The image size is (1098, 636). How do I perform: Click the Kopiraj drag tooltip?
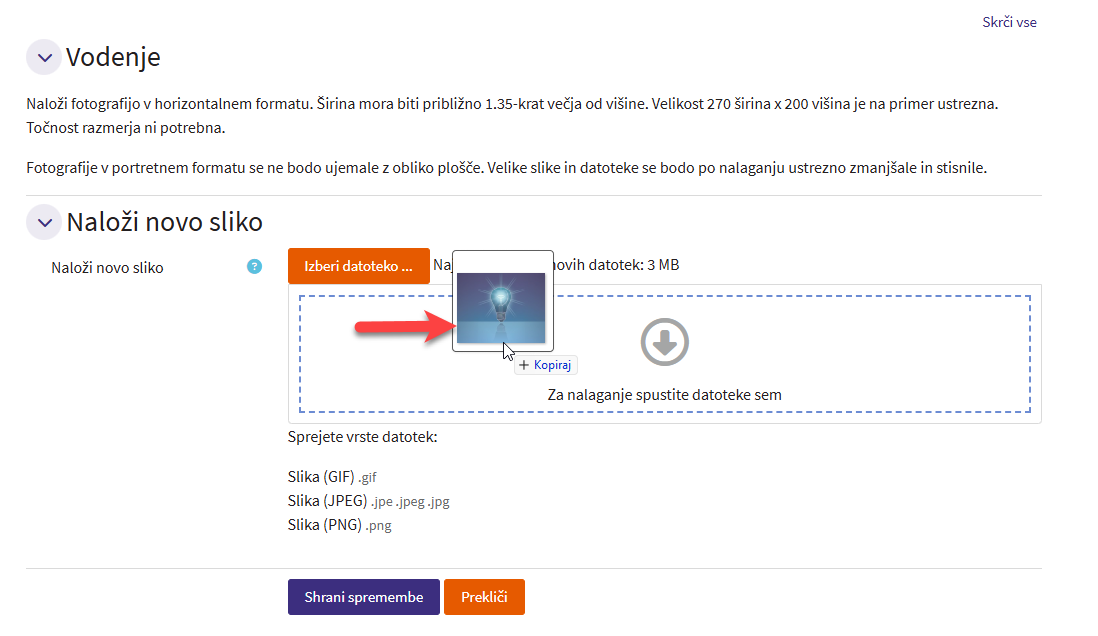tap(546, 366)
